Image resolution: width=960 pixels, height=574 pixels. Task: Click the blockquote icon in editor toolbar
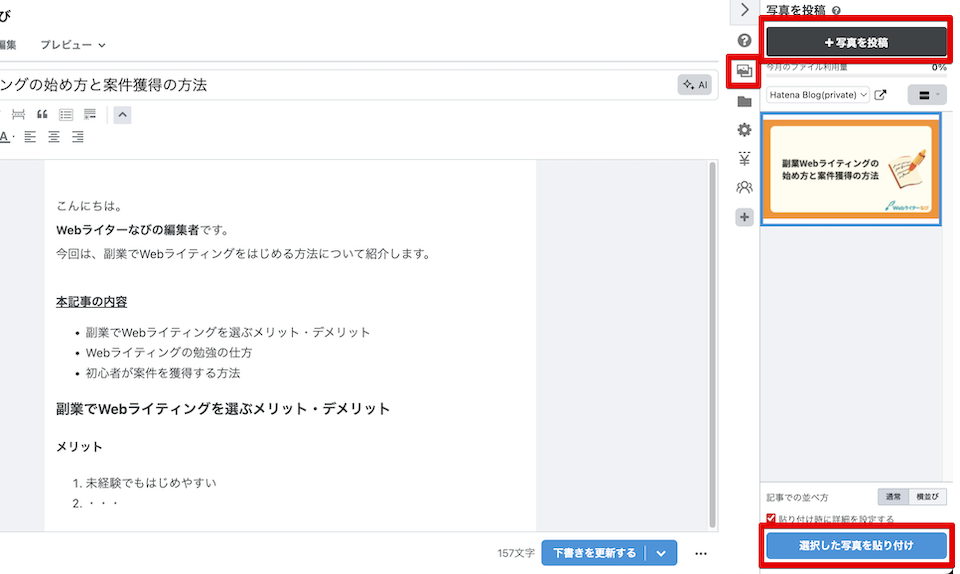pyautogui.click(x=42, y=115)
